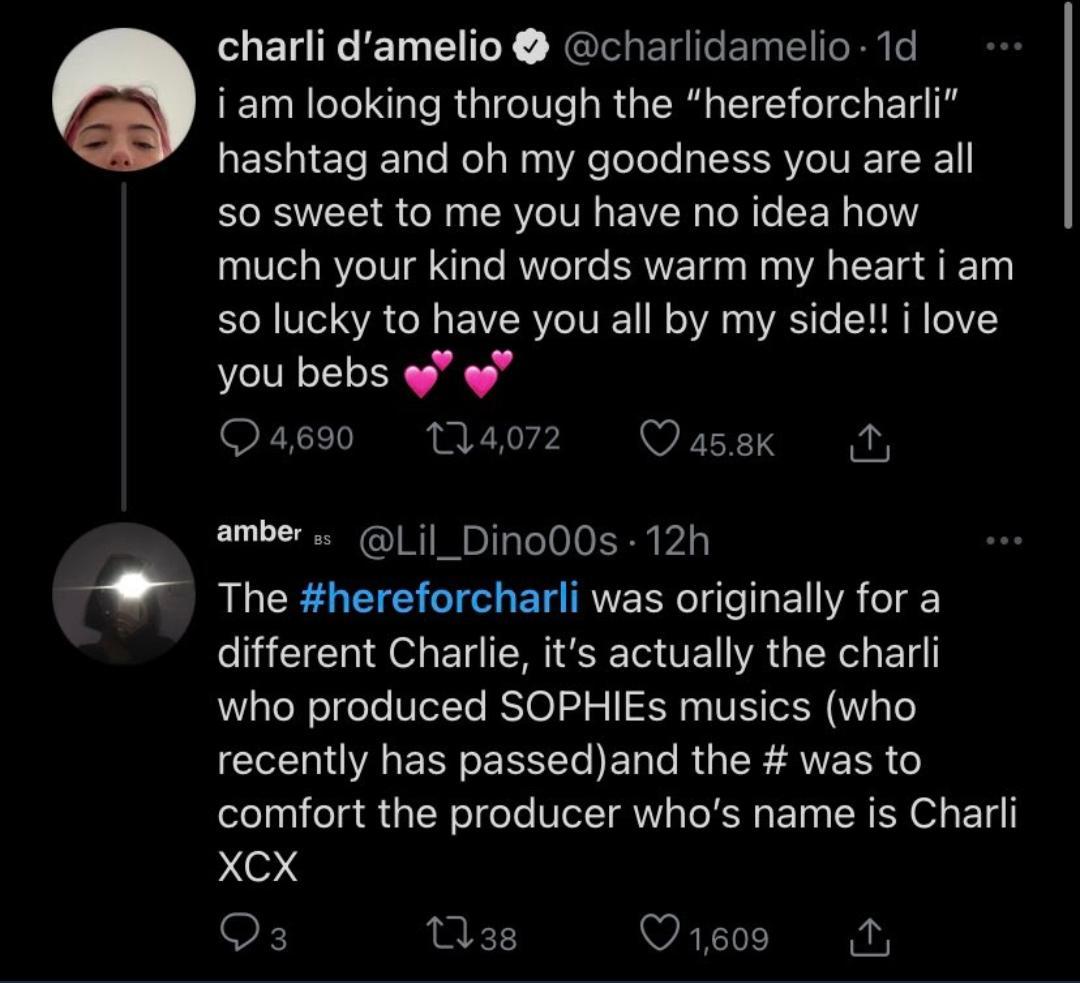Share amber's reply tweet
Image resolution: width=1080 pixels, height=983 pixels.
(x=868, y=937)
